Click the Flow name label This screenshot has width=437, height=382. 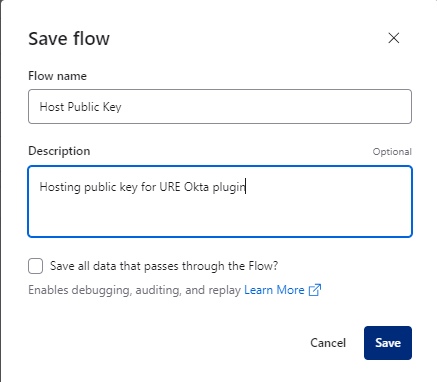57,76
